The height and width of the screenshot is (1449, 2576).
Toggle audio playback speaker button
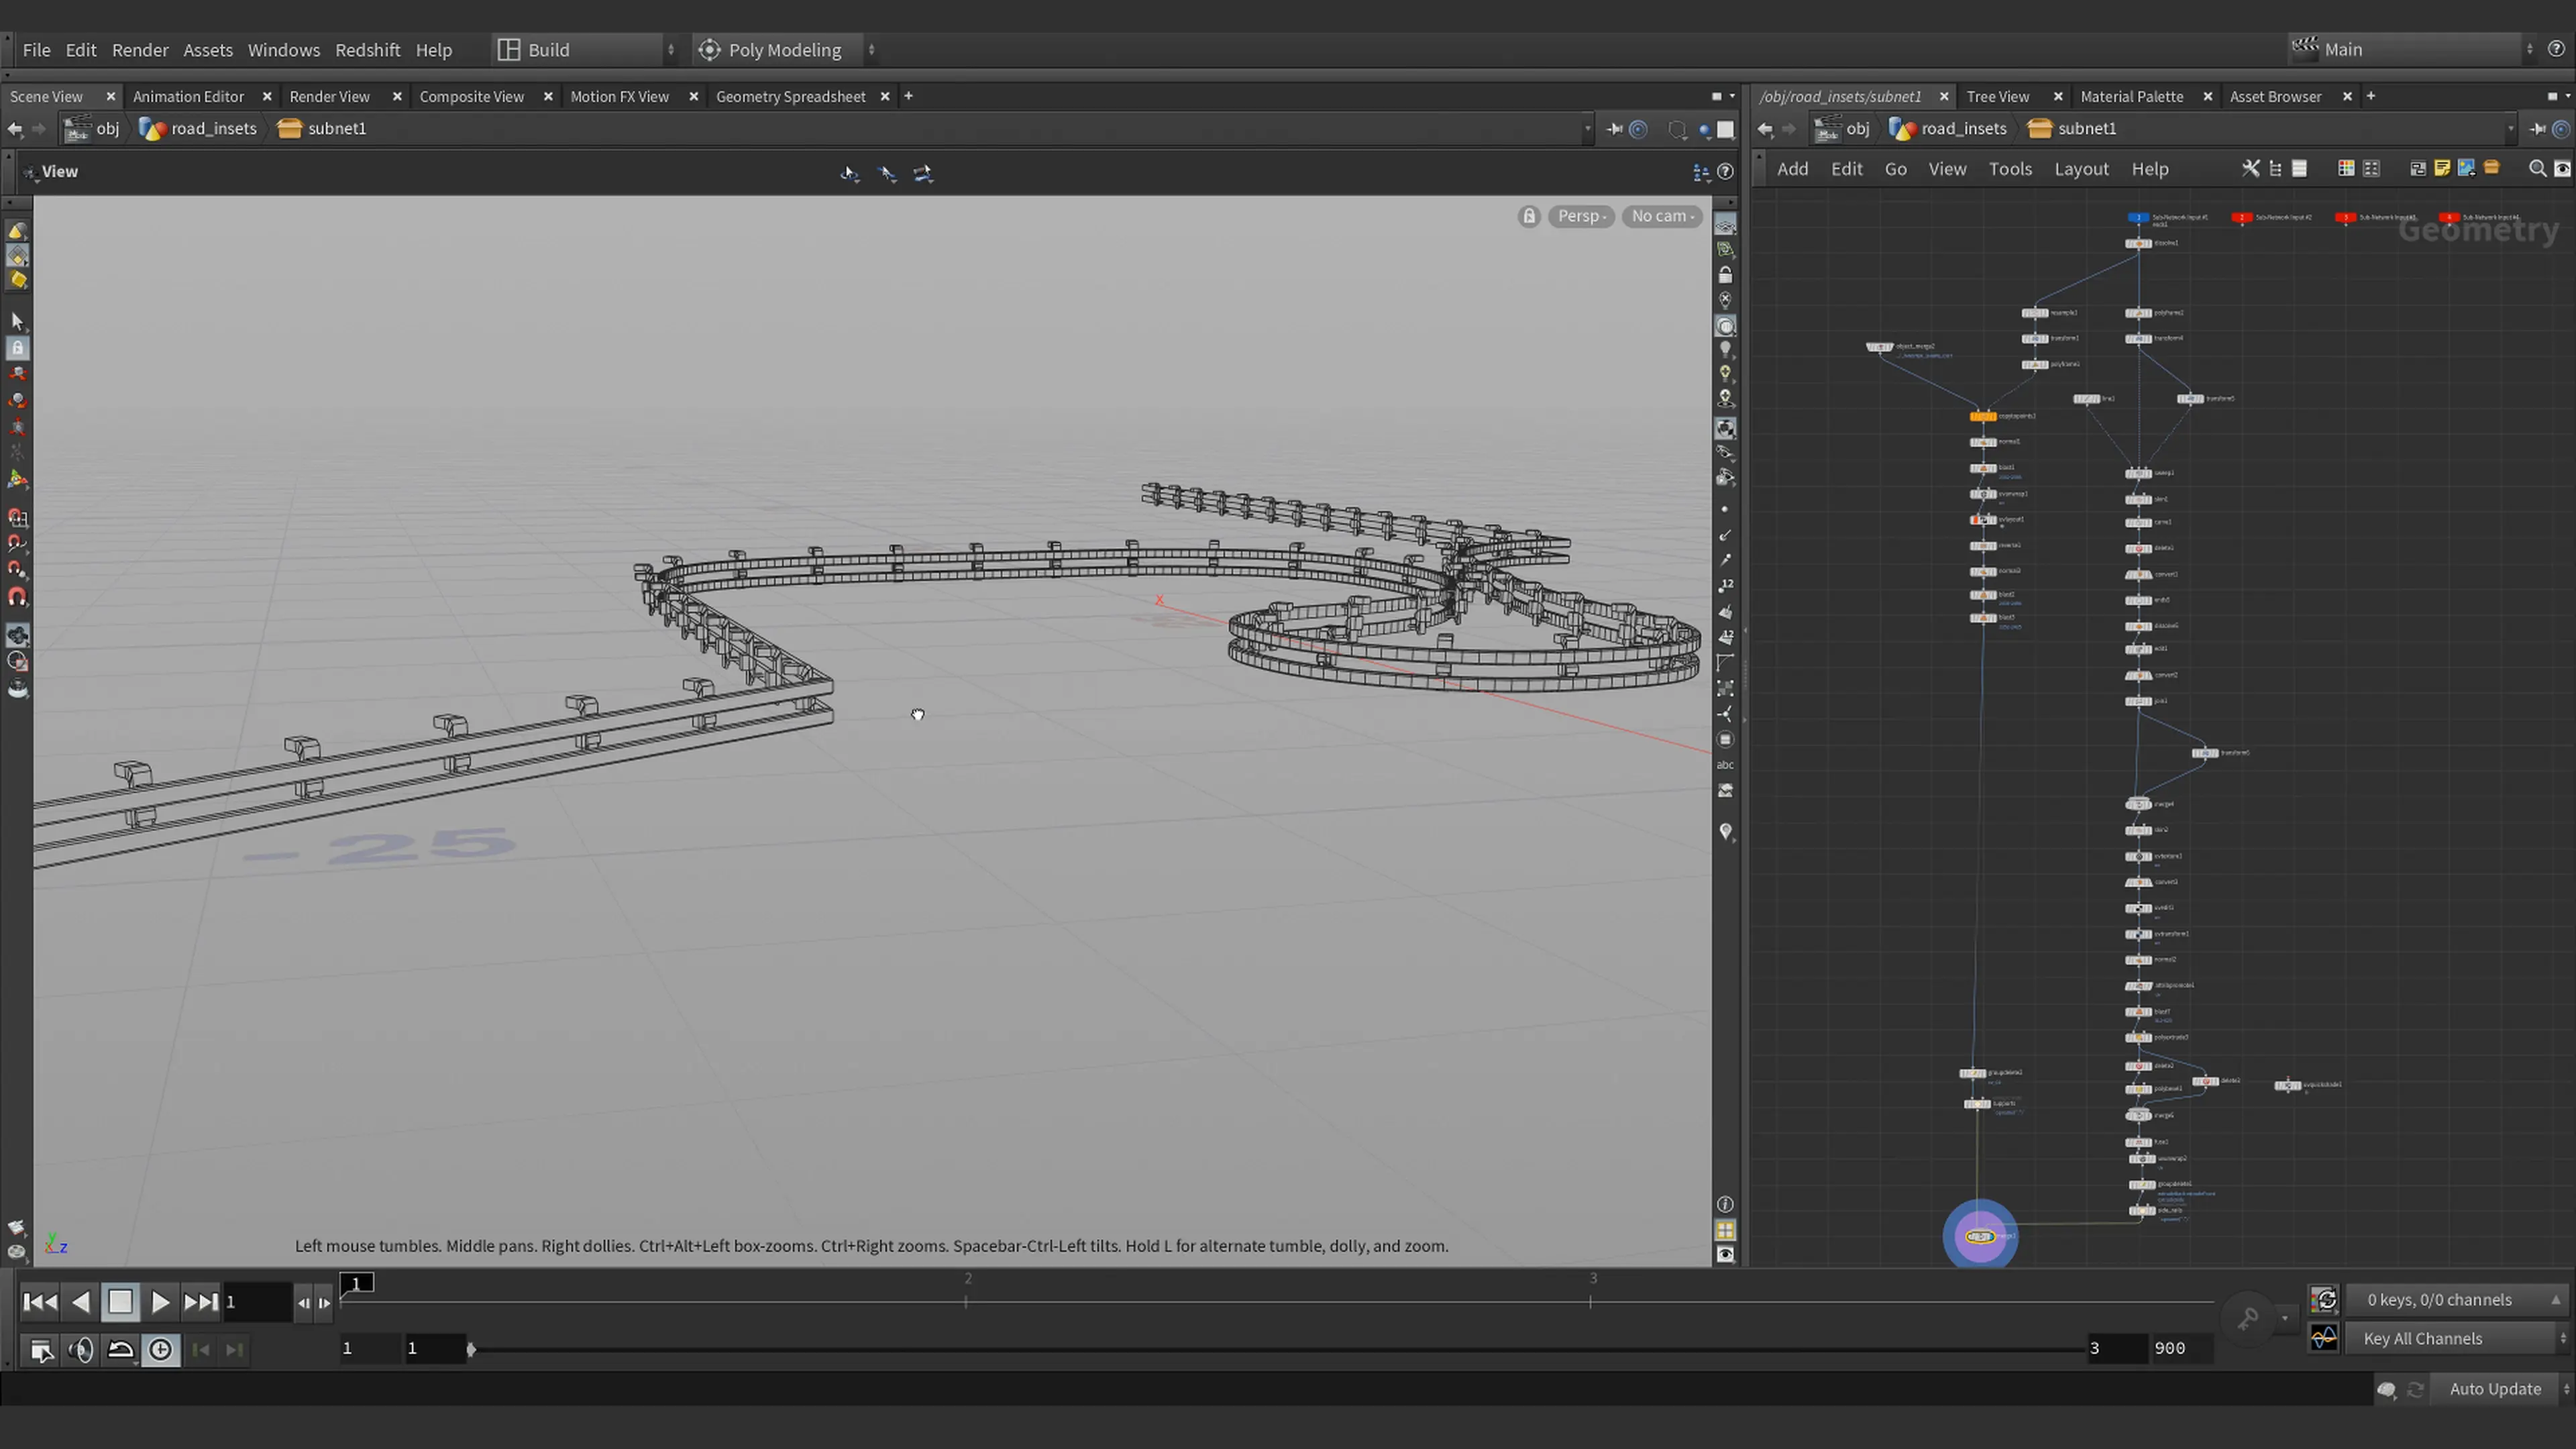(81, 1350)
